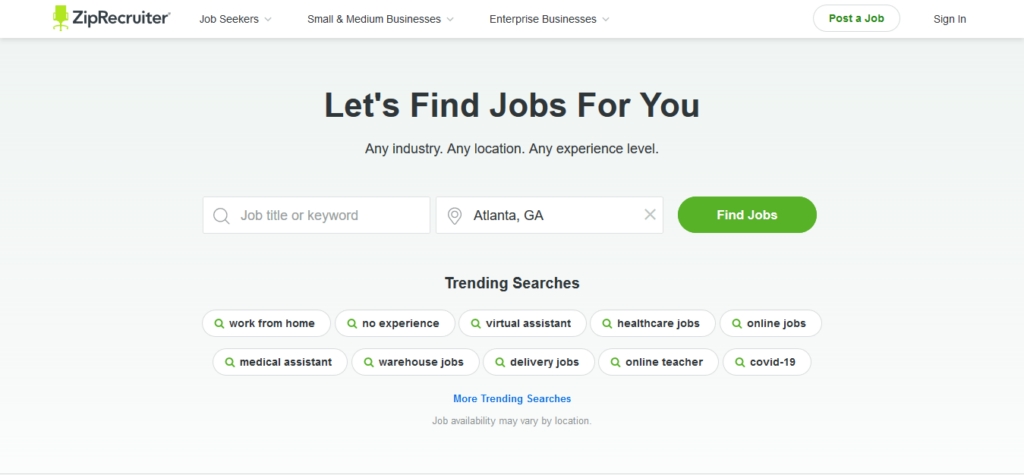
Task: Open Small & Medium Businesses dropdown
Action: pos(380,19)
